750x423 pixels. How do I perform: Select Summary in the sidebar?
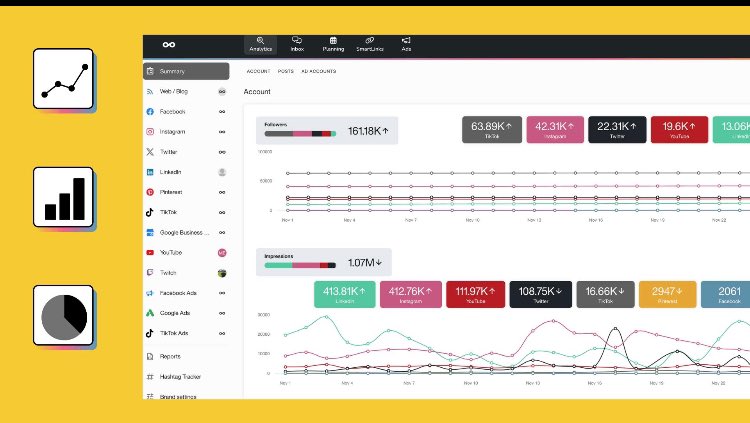pyautogui.click(x=186, y=71)
